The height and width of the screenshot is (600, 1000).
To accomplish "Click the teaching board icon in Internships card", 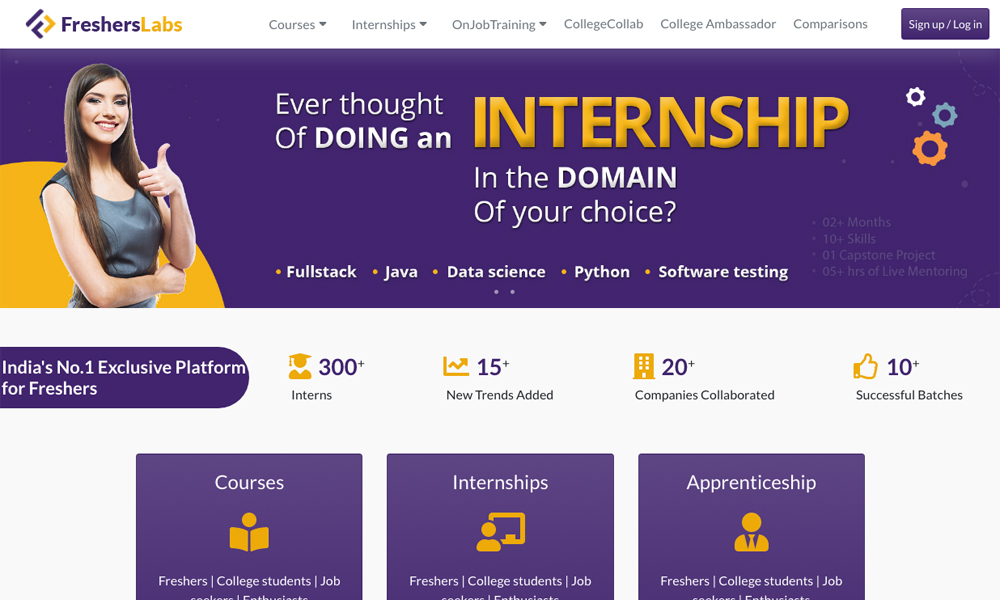I will [x=500, y=532].
